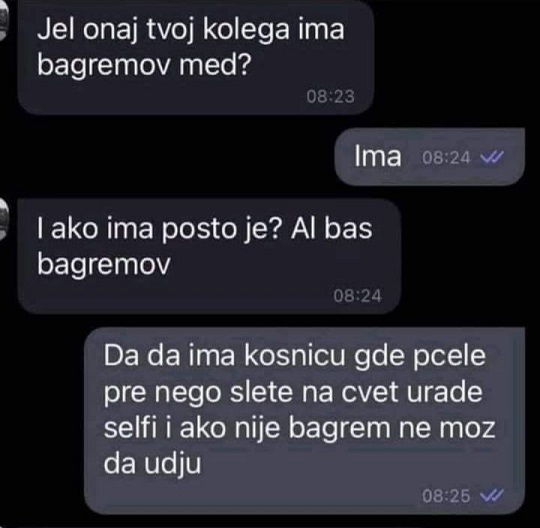Click the word posto in the third message
This screenshot has height=528, width=540.
click(x=199, y=231)
